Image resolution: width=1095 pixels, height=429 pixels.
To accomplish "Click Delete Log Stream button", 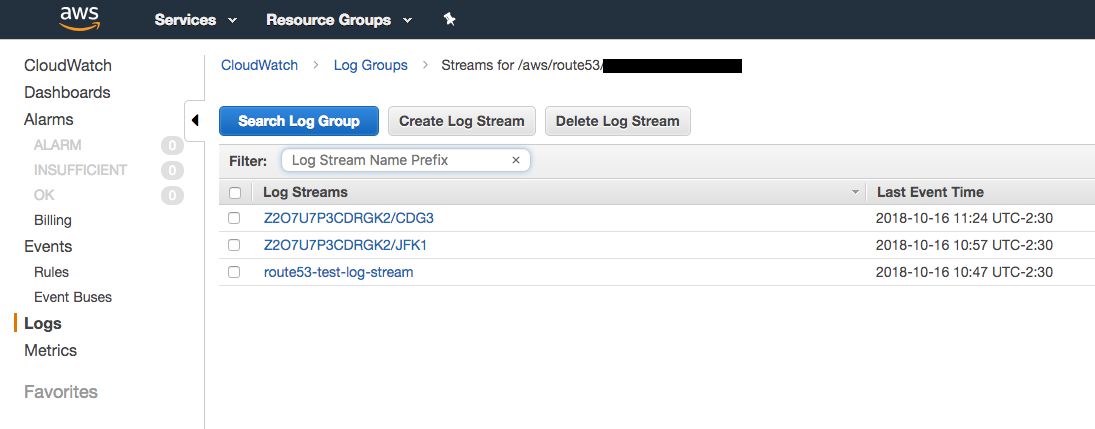I will pyautogui.click(x=617, y=121).
